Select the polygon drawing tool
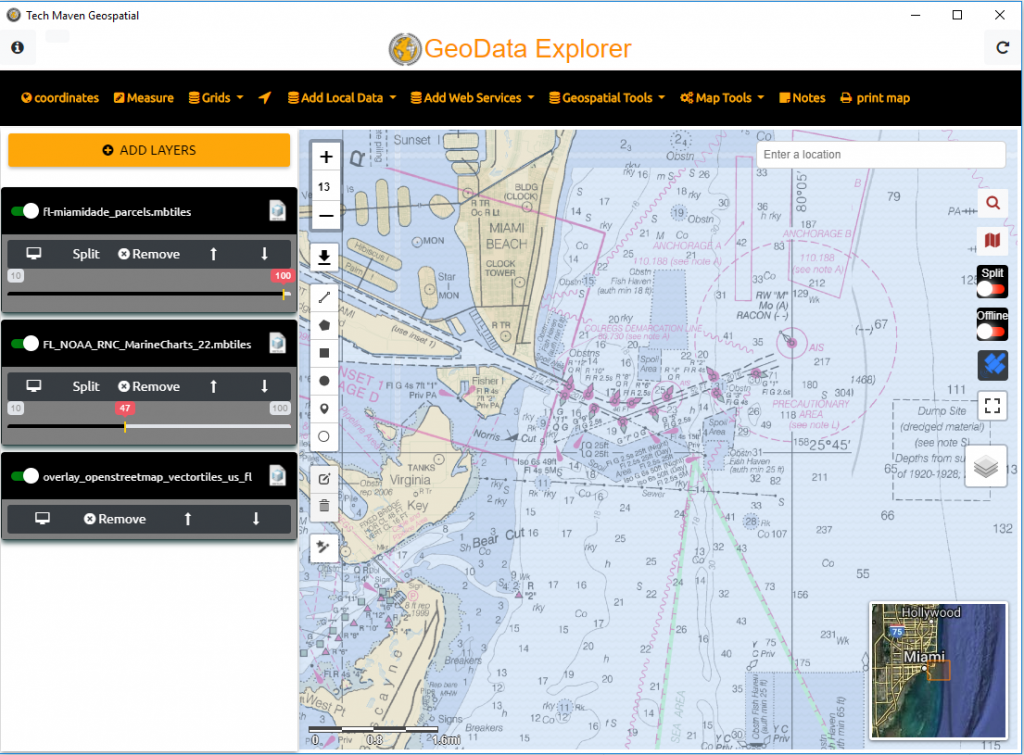The height and width of the screenshot is (755, 1024). 326,324
